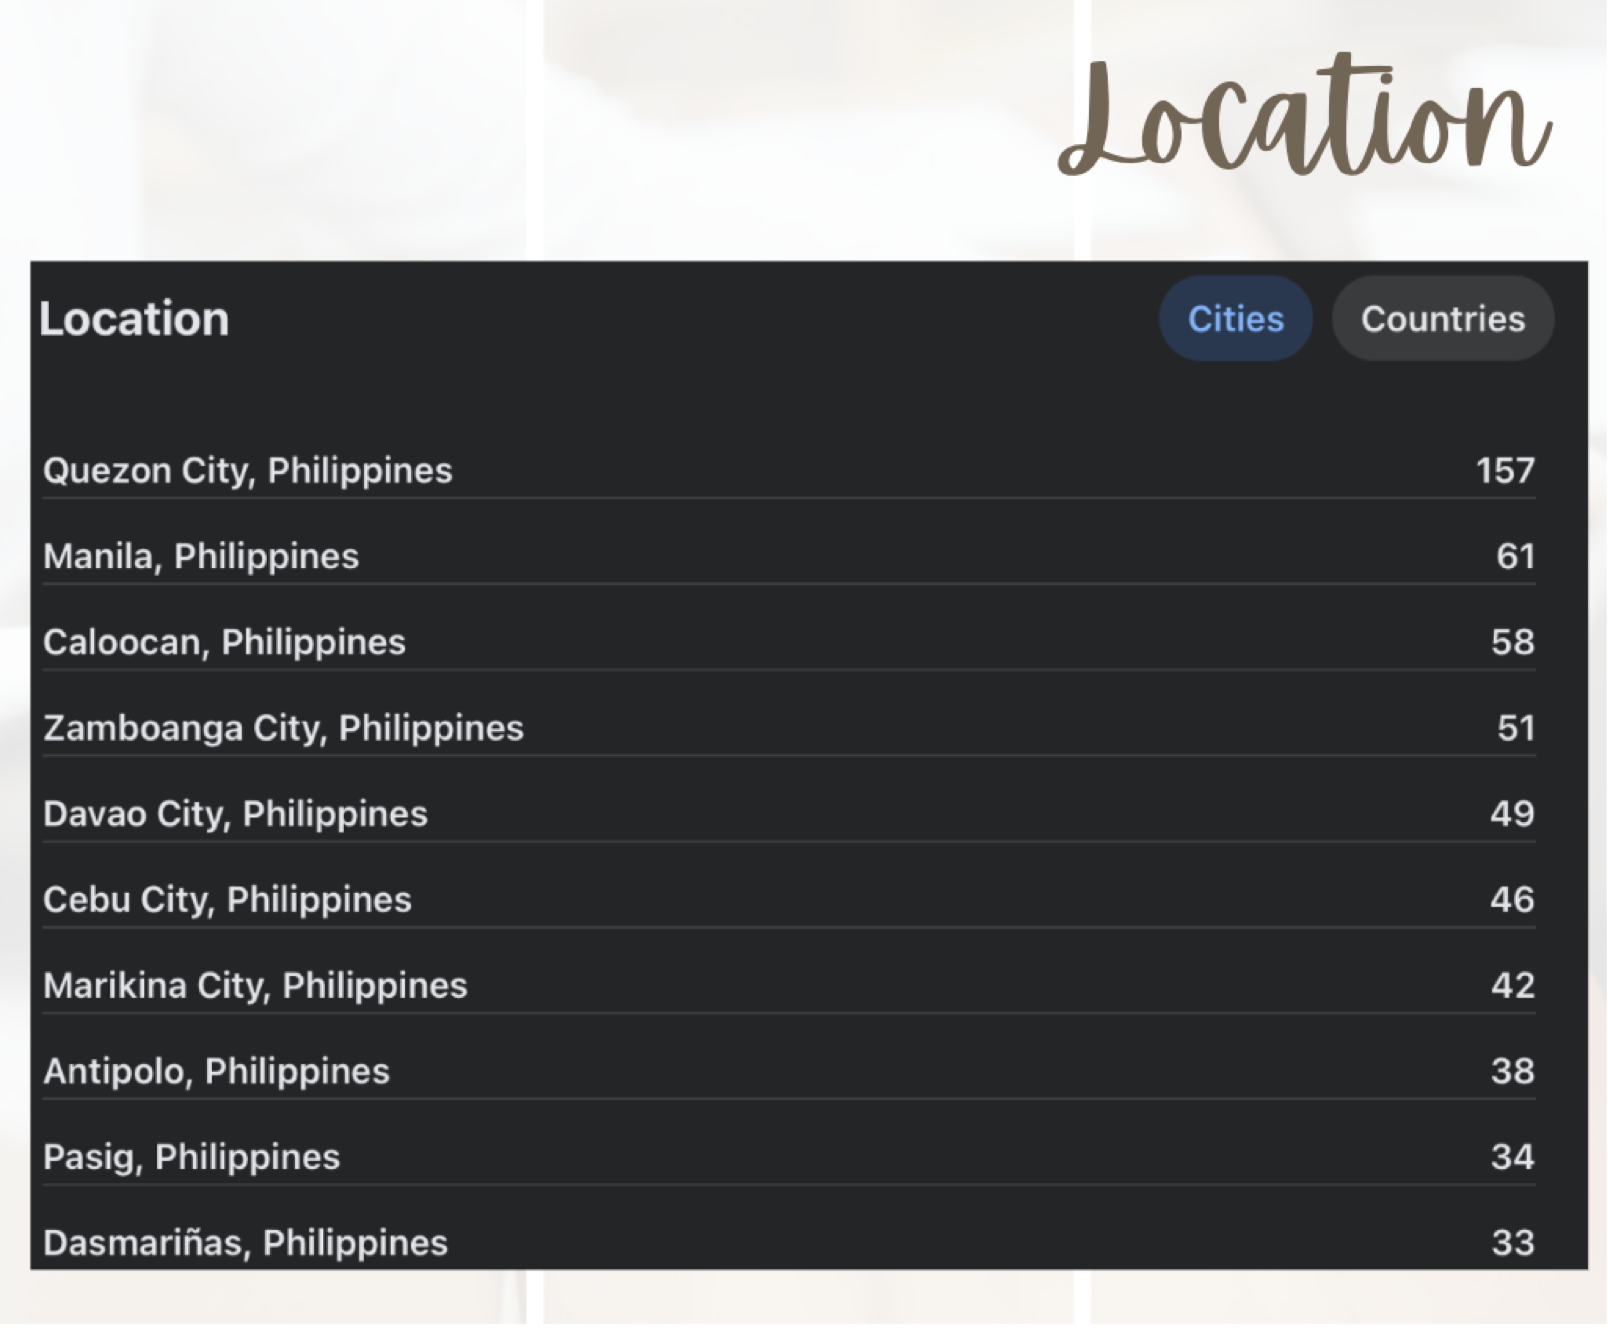Screen dimensions: 1608x1340
Task: Select the Caloocan, Philippines row
Action: coord(789,642)
